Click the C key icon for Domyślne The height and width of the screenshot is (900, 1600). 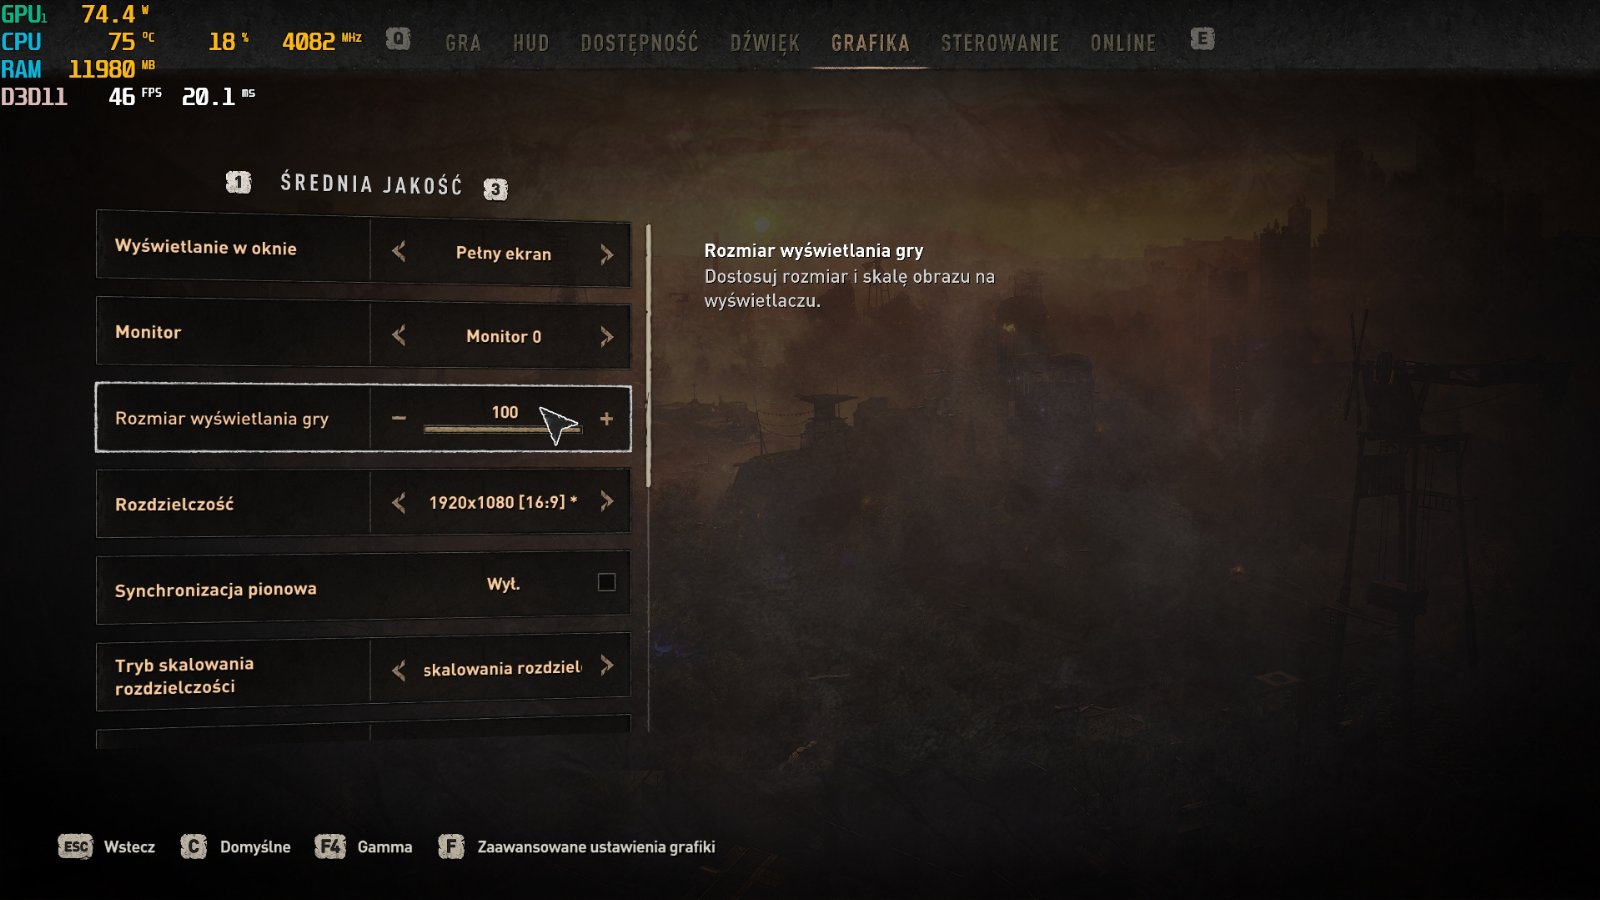193,847
